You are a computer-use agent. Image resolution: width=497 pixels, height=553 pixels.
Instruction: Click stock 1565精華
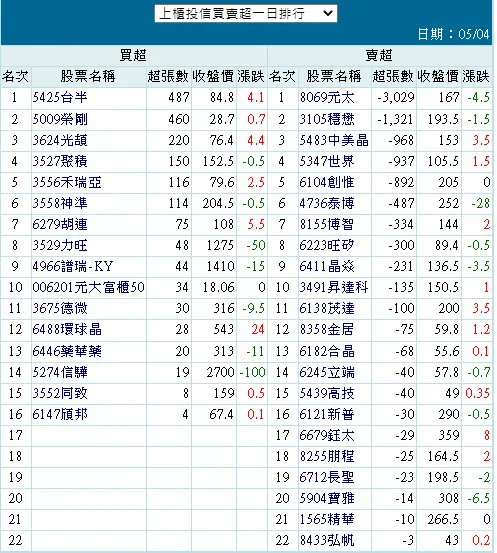327,519
